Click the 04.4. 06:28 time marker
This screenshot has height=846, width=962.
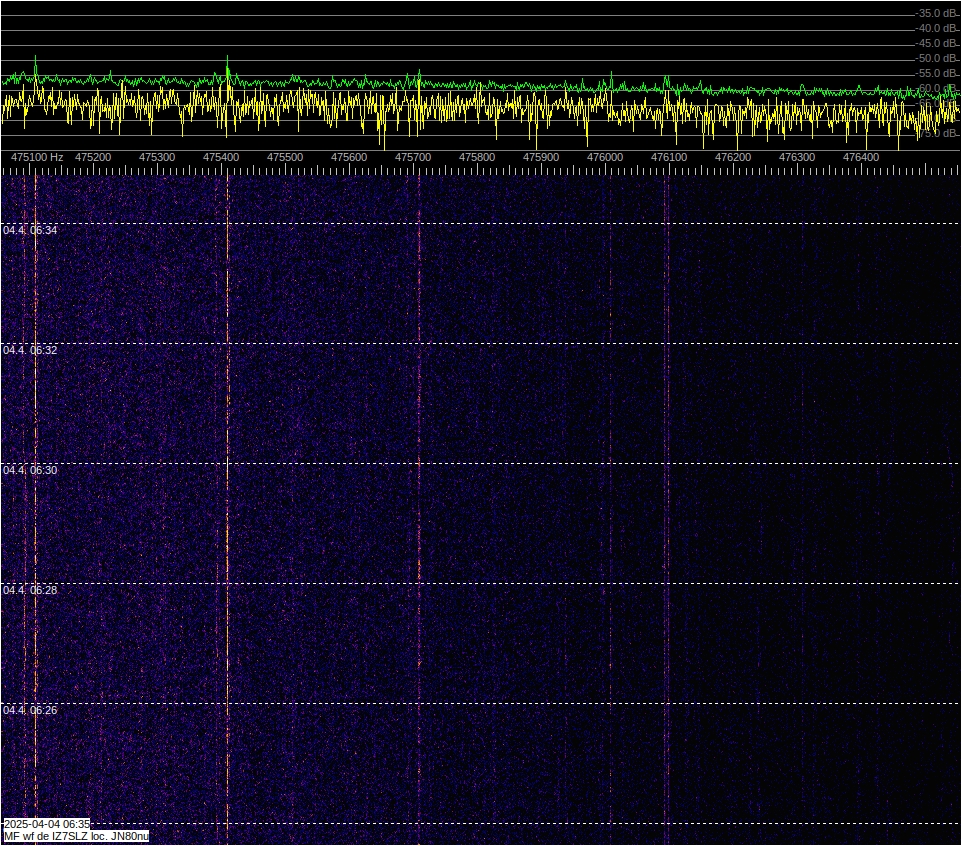click(x=30, y=590)
